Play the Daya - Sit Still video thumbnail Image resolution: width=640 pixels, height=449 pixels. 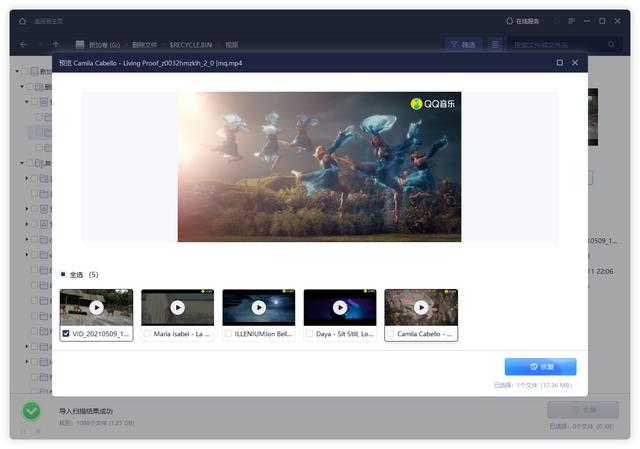[x=340, y=307]
